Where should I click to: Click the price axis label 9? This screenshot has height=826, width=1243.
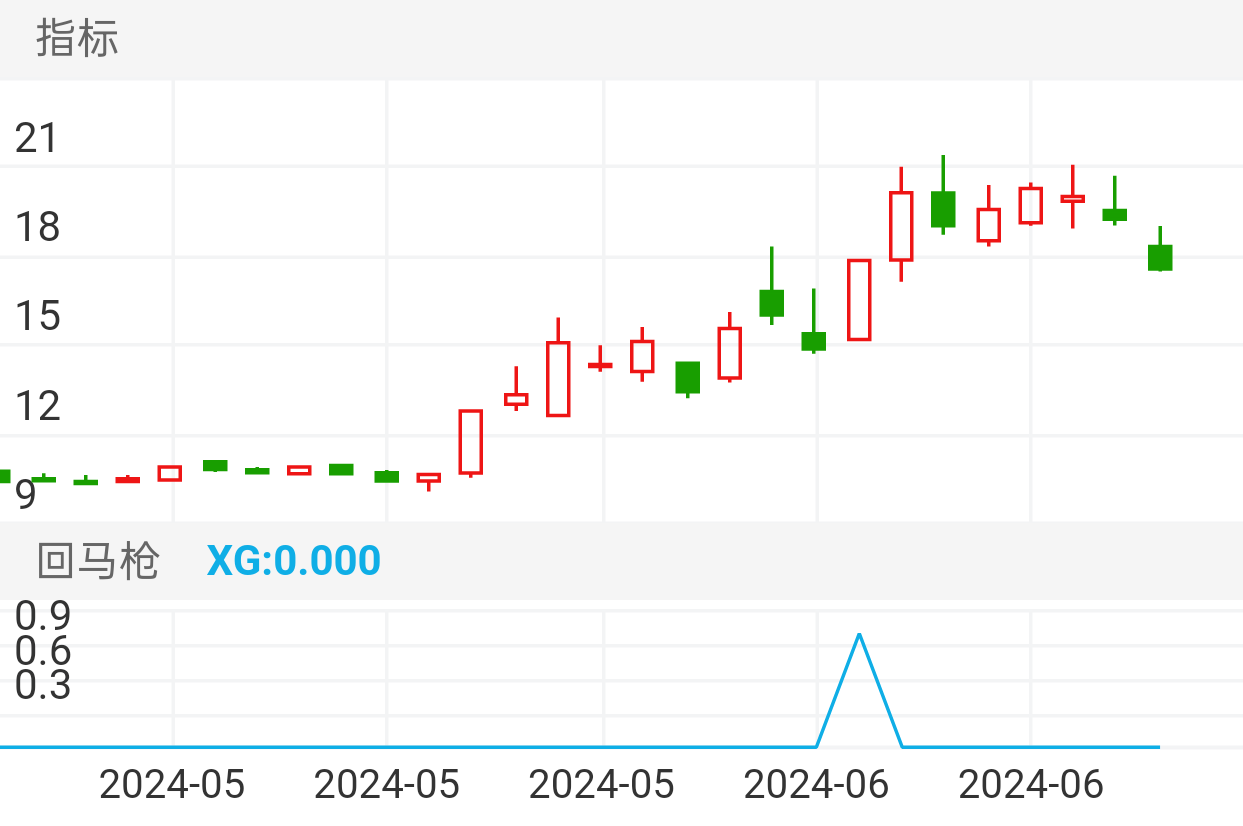click(26, 493)
